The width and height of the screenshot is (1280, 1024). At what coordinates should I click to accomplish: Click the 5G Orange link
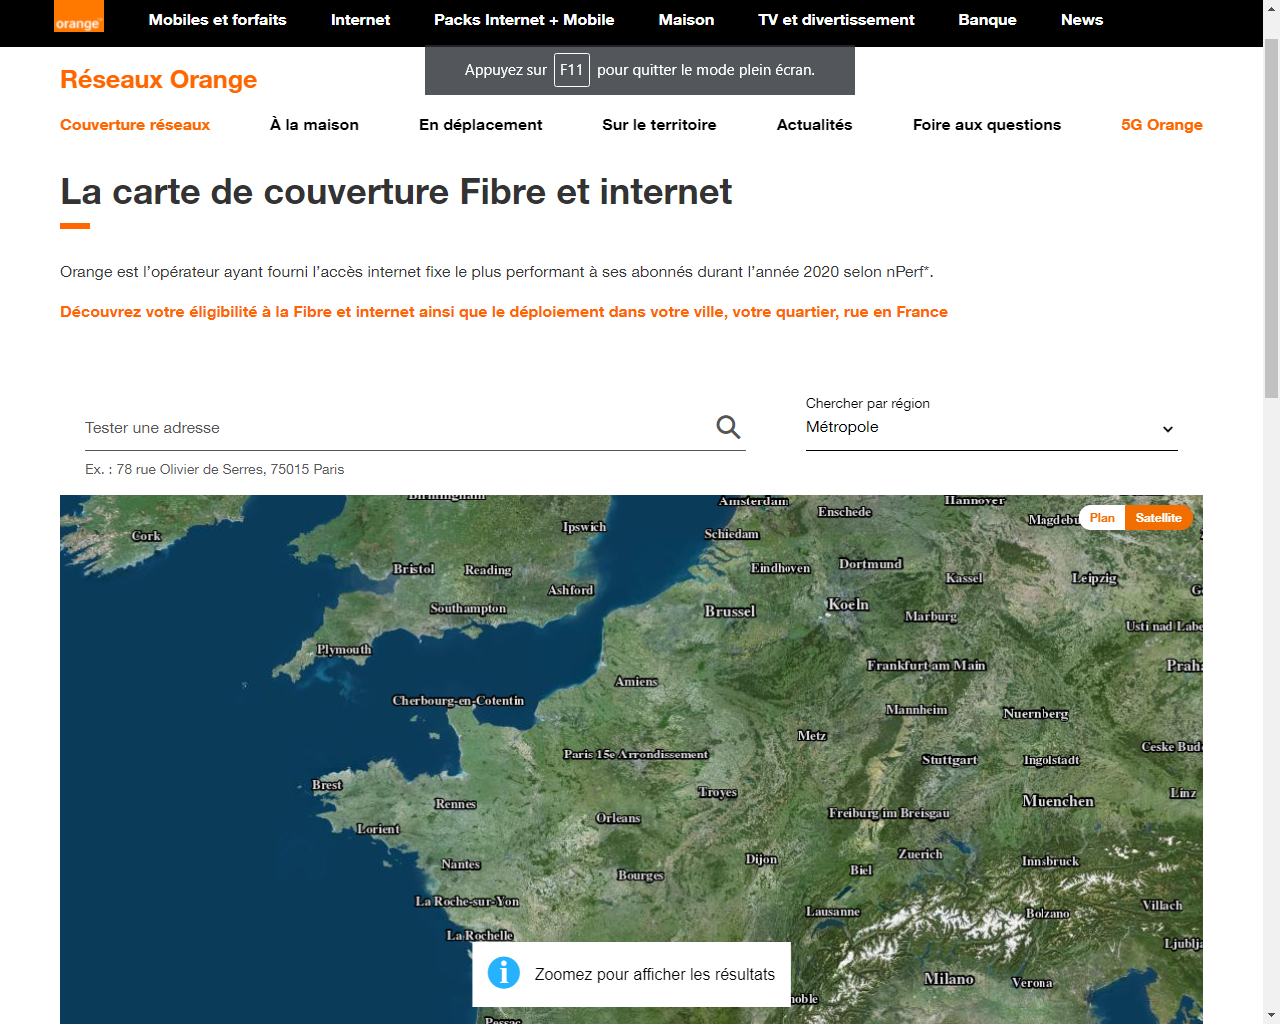pyautogui.click(x=1161, y=125)
